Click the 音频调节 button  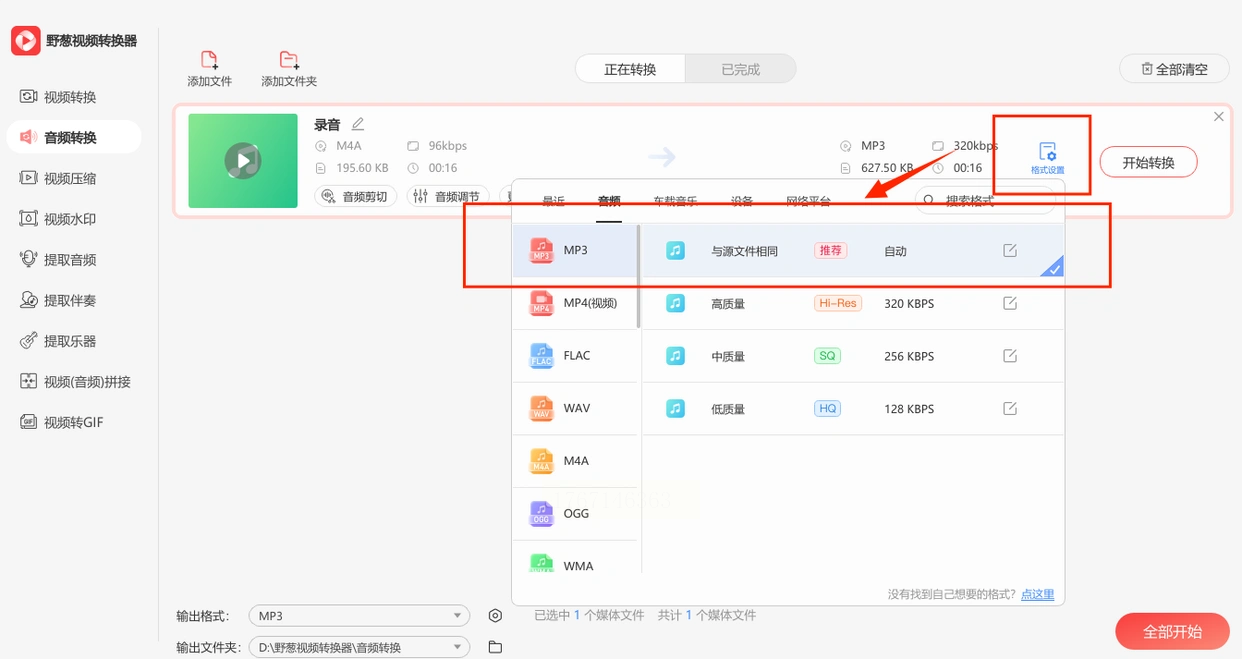448,197
